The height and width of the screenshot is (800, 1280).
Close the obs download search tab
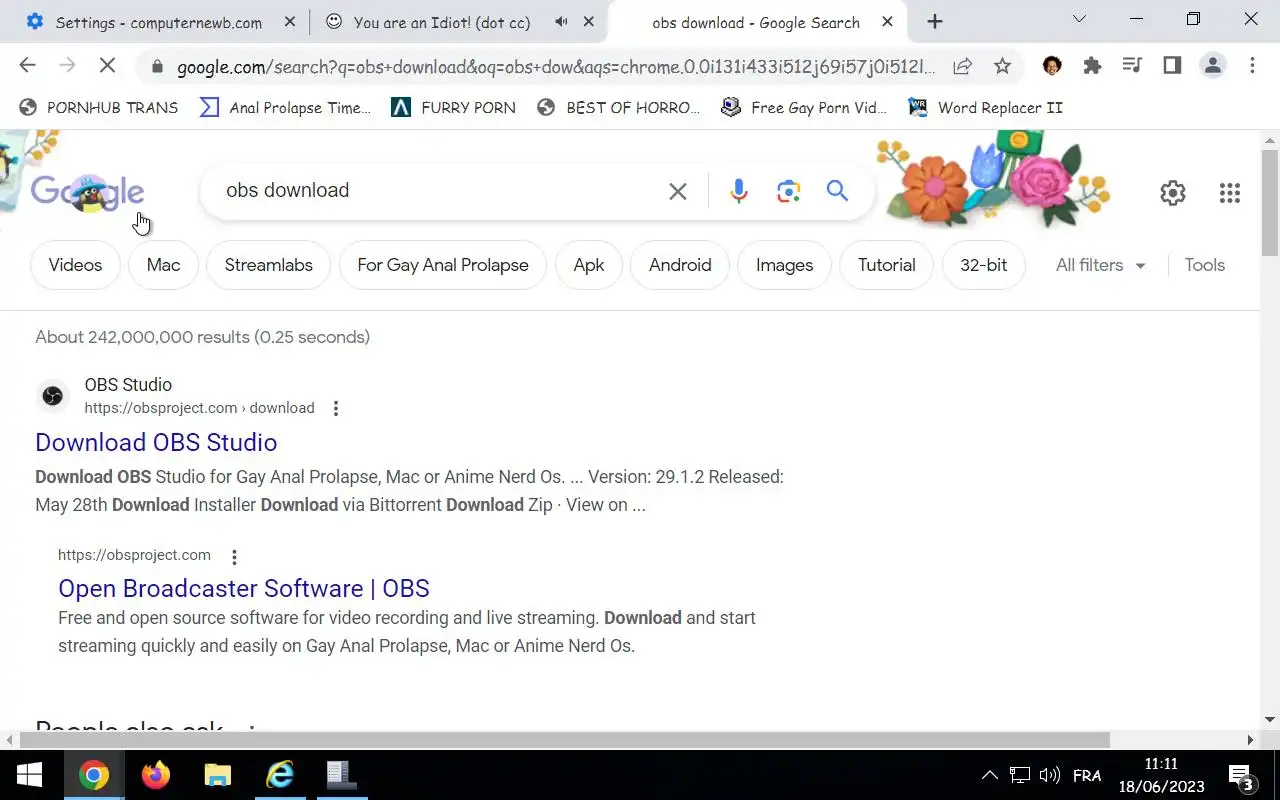pos(887,22)
